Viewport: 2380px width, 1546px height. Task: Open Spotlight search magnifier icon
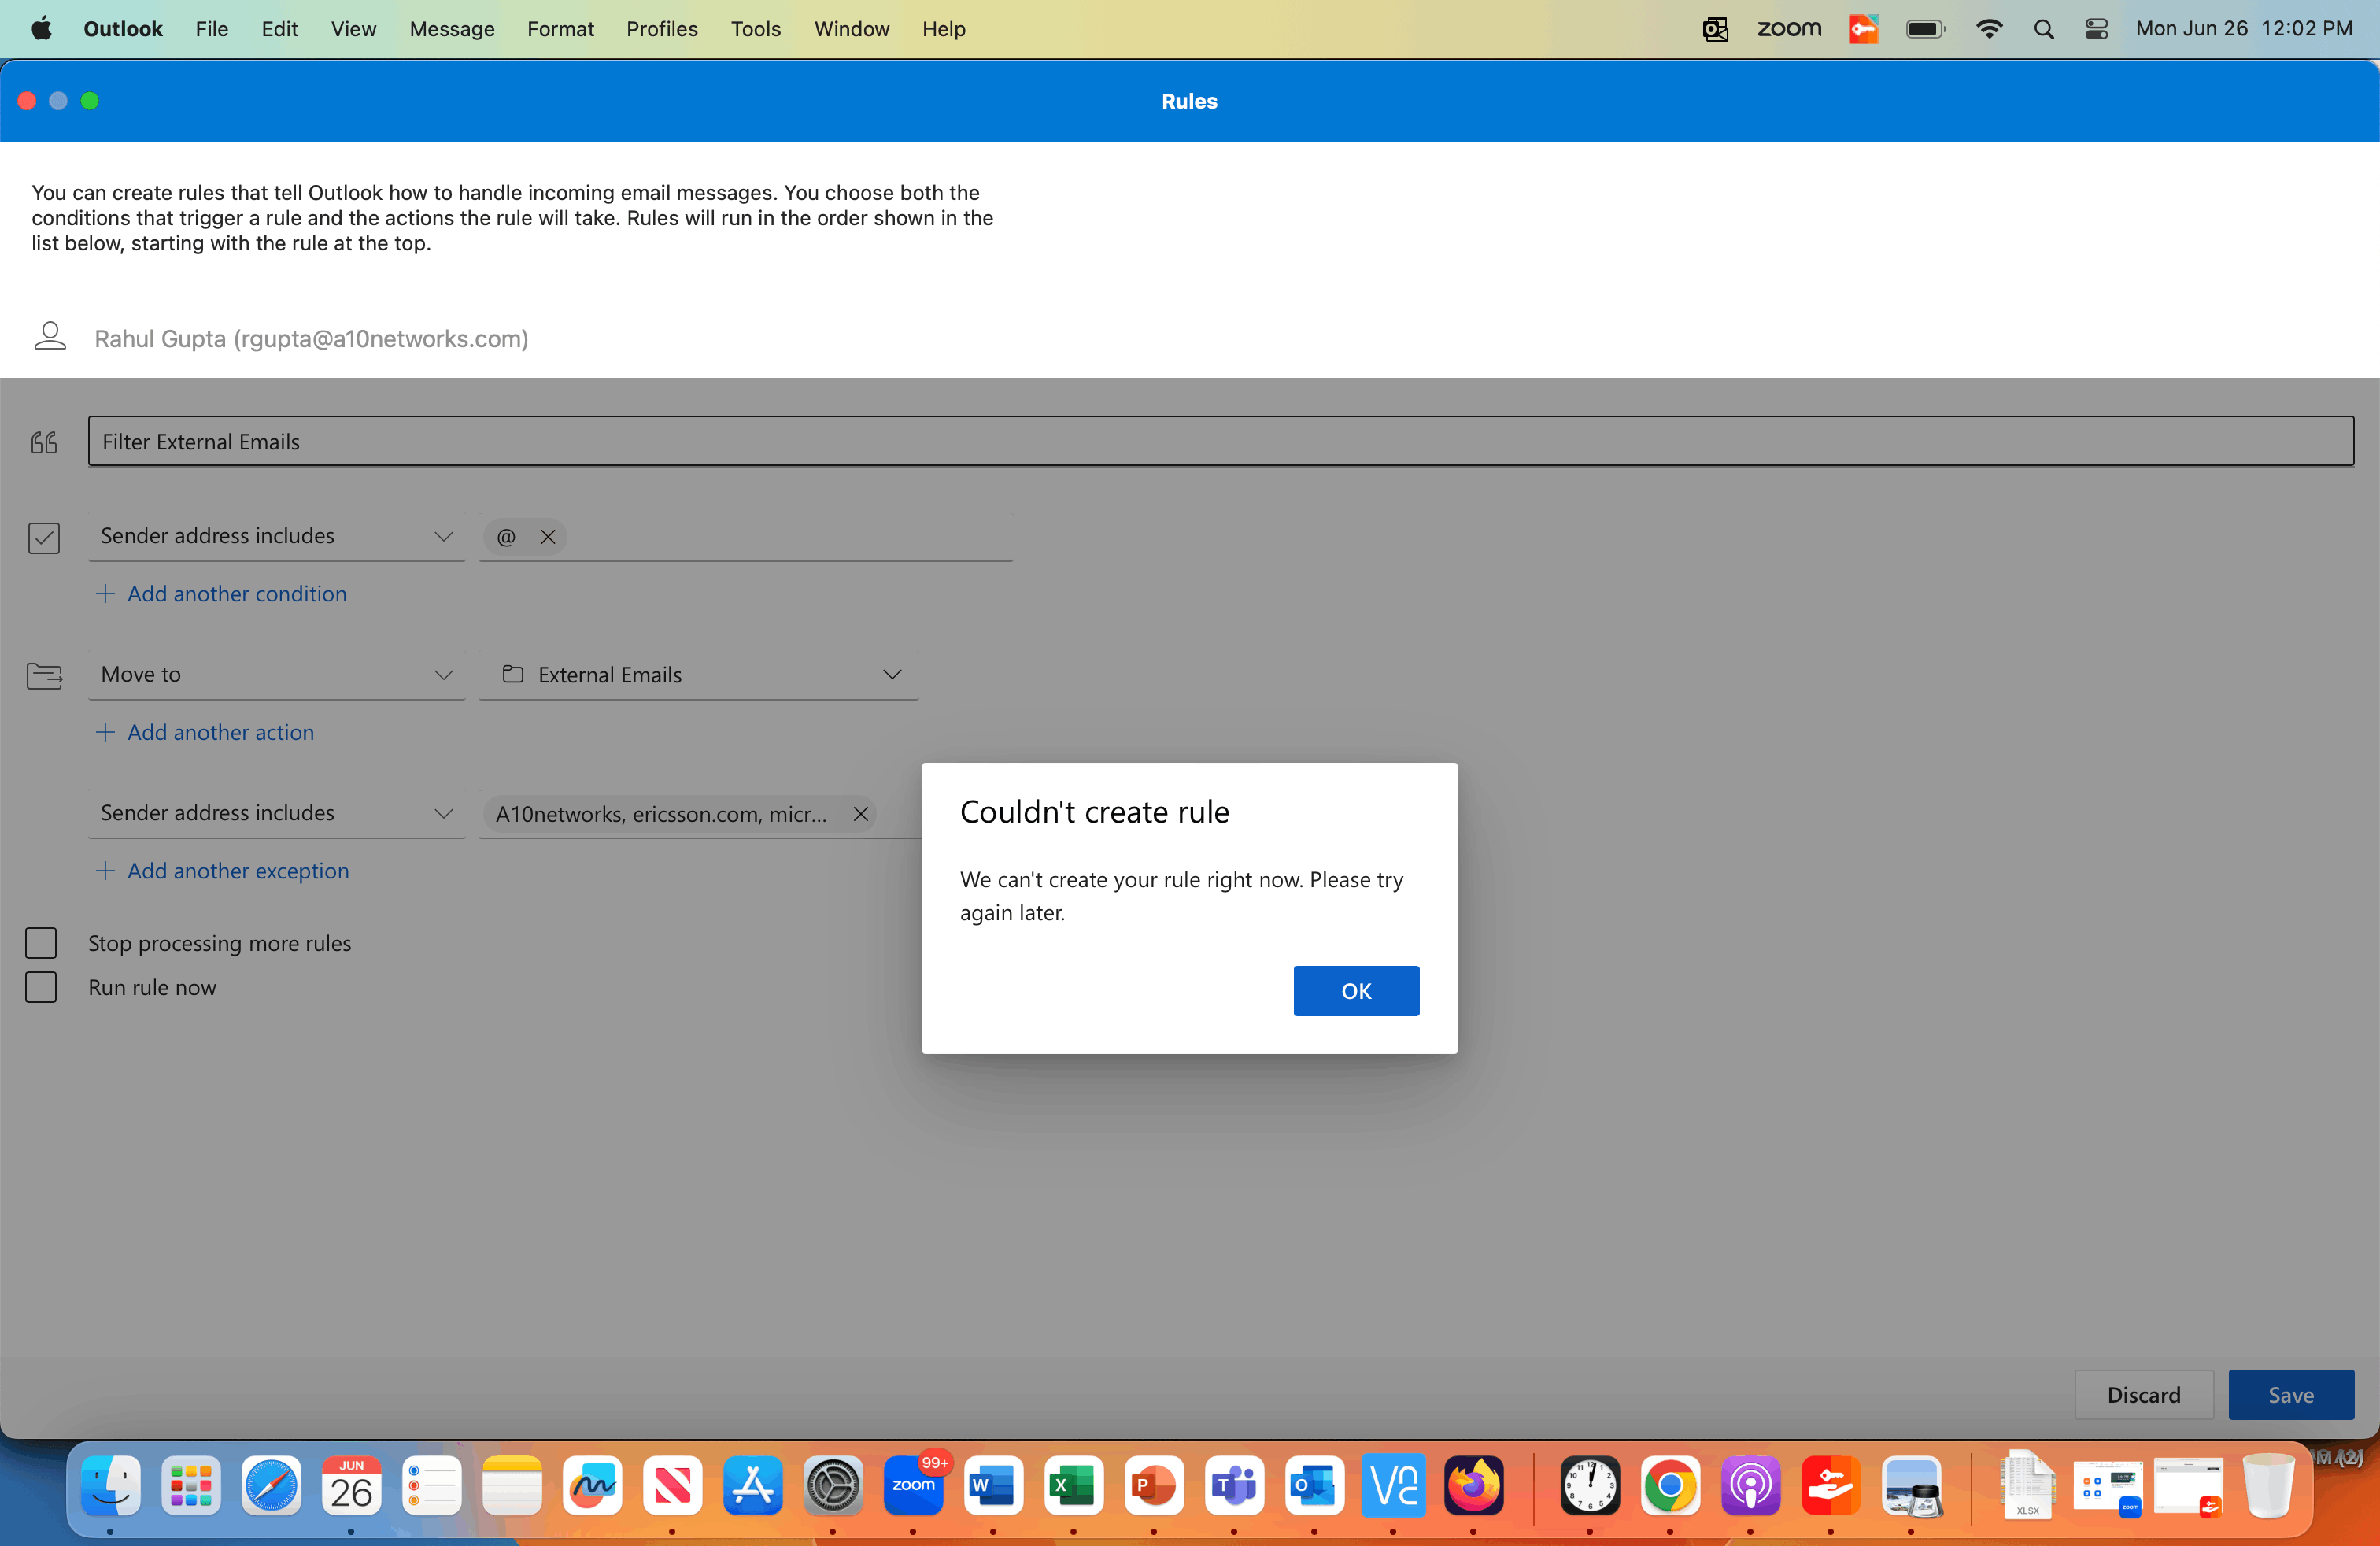(2043, 29)
